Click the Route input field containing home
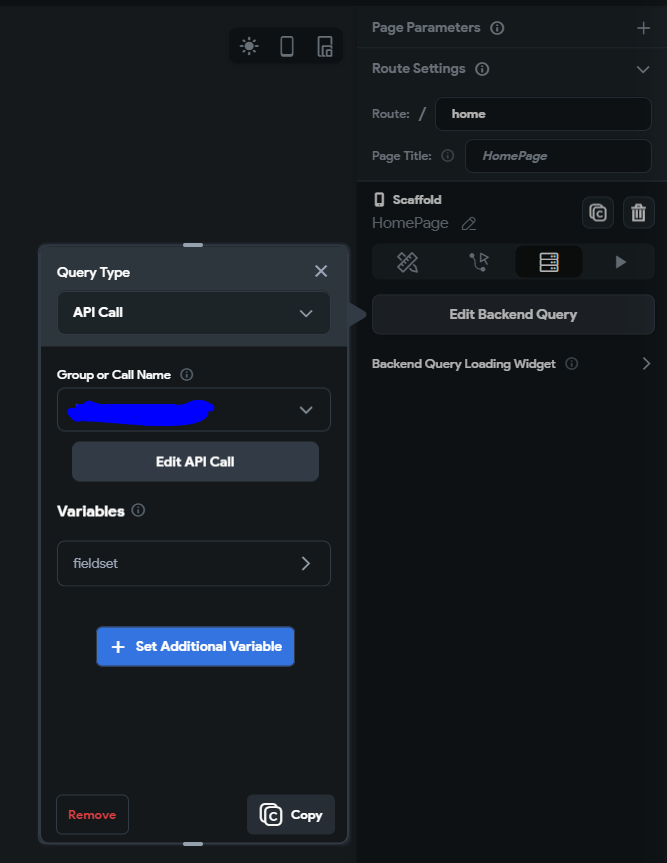Image resolution: width=667 pixels, height=863 pixels. (x=543, y=114)
